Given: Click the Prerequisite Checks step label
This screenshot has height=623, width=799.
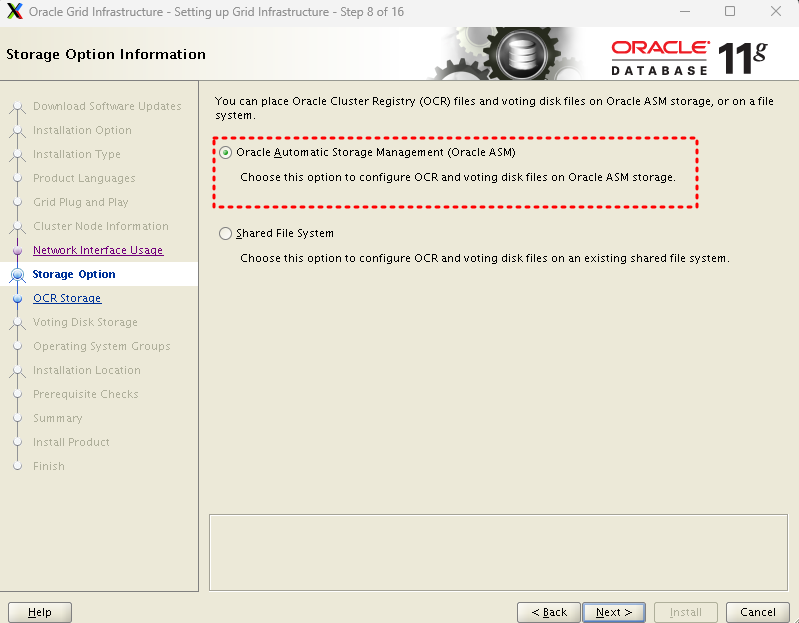Looking at the screenshot, I should (86, 394).
